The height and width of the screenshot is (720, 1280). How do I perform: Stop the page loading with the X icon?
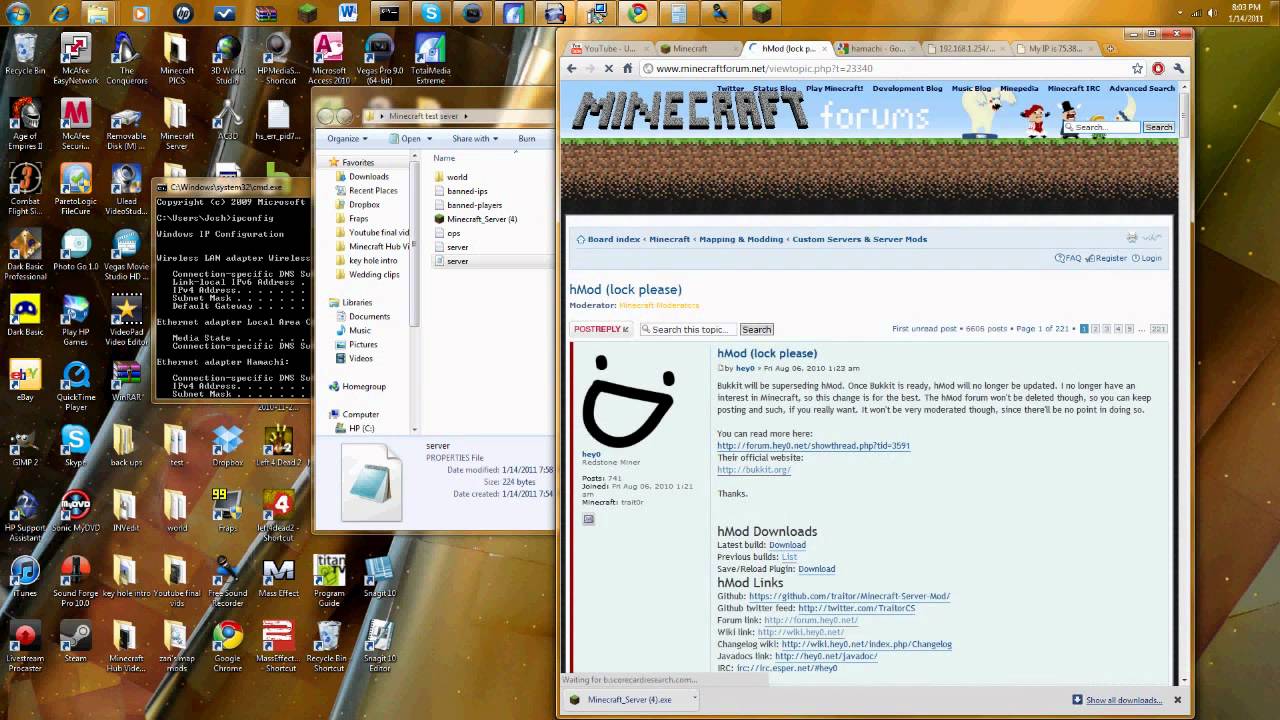[608, 68]
